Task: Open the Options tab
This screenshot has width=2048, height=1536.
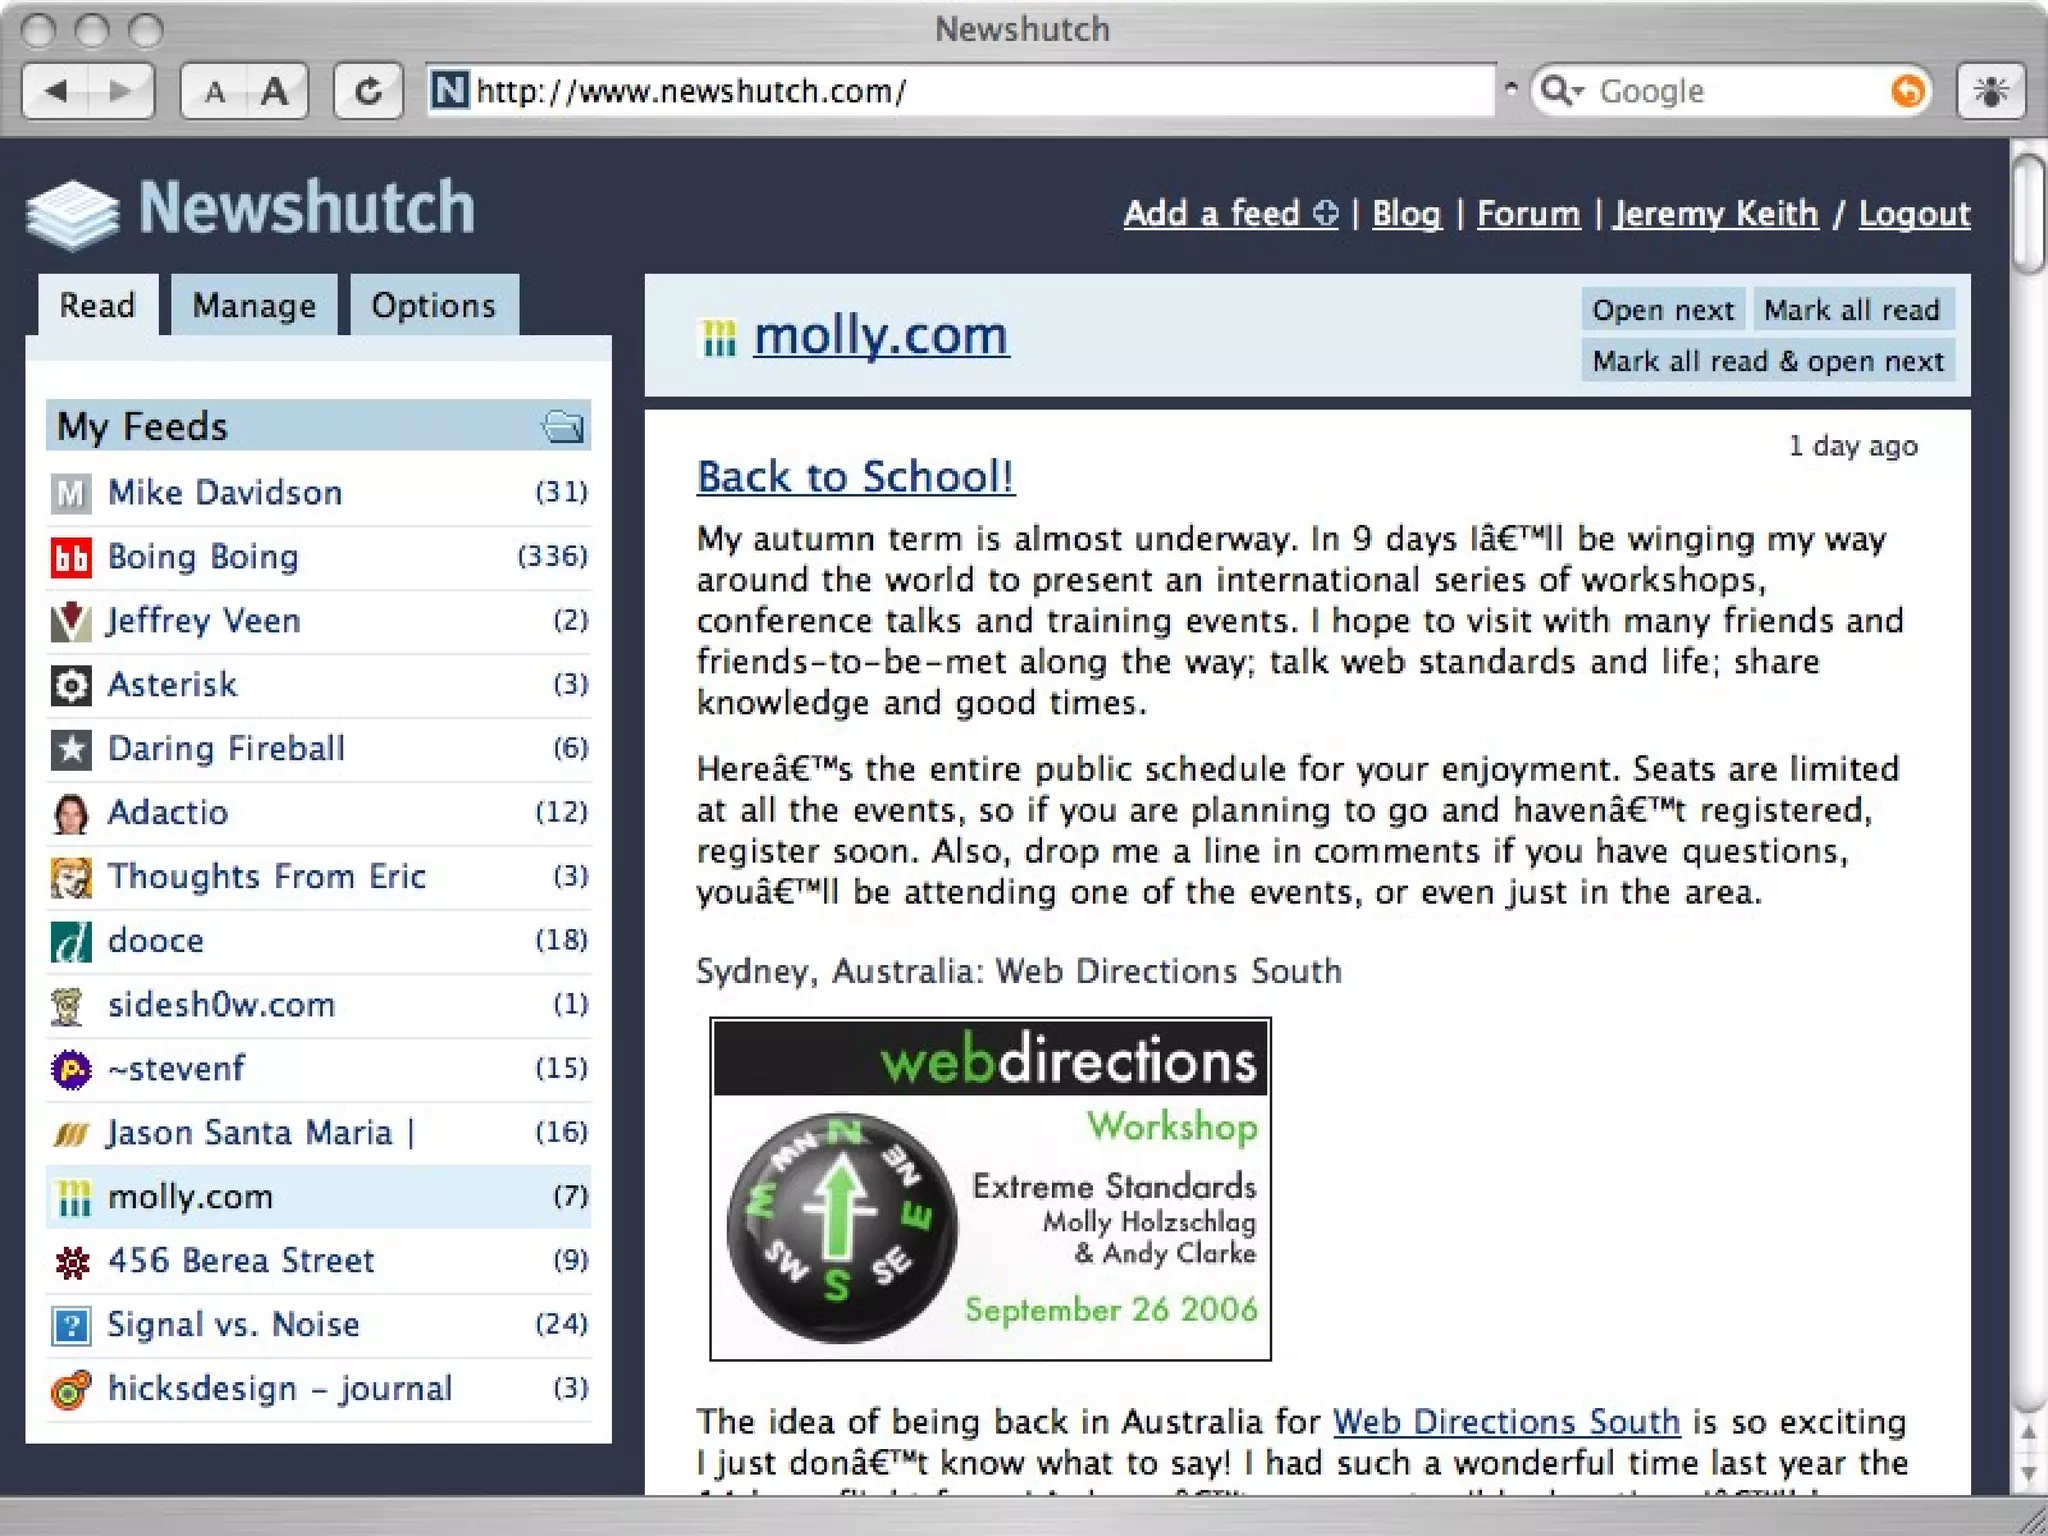Action: 433,306
